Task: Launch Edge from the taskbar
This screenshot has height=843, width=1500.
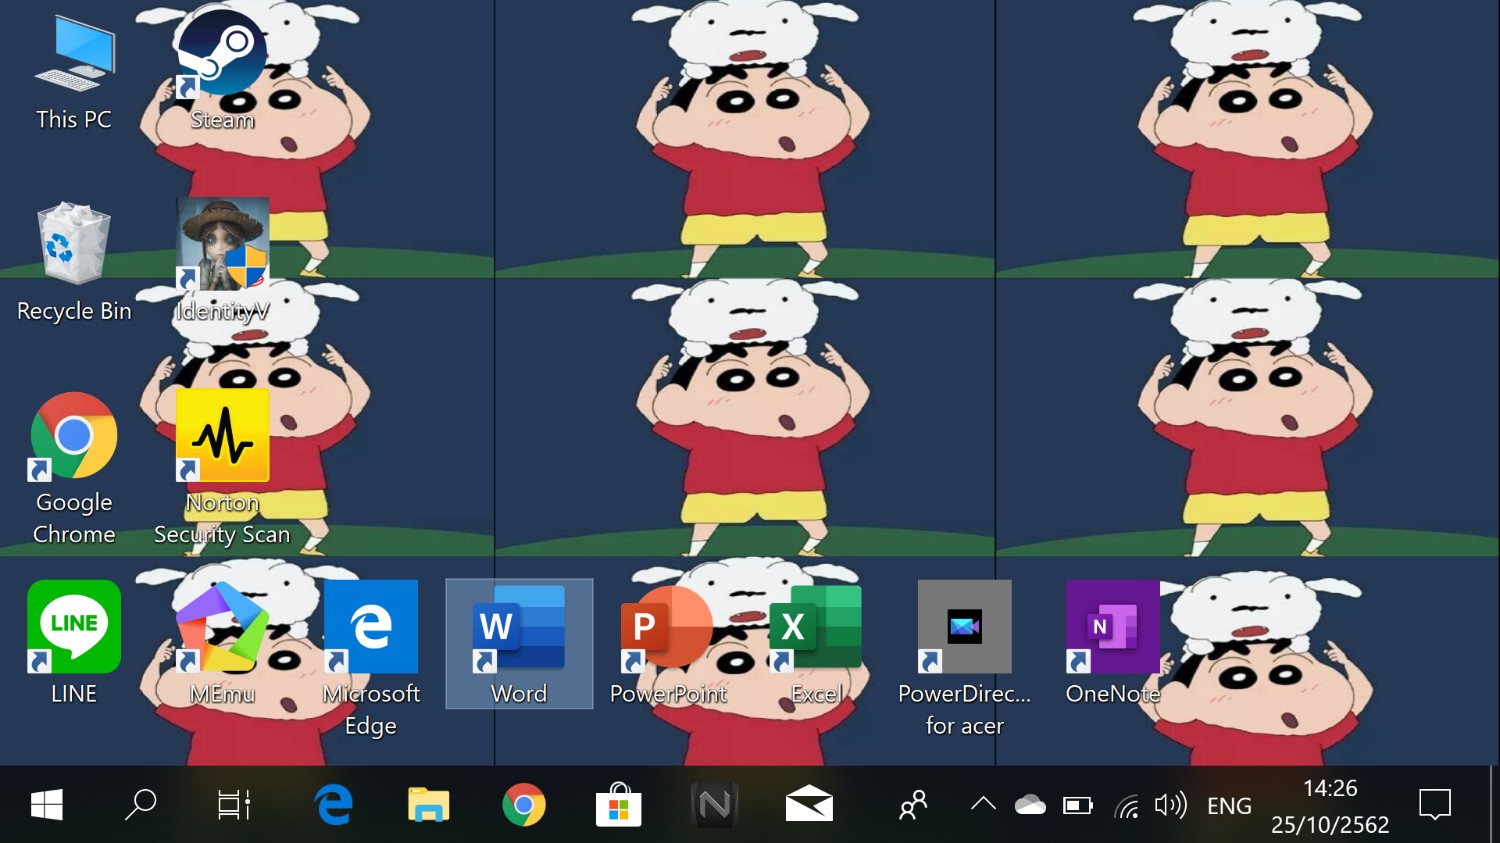Action: pos(333,805)
